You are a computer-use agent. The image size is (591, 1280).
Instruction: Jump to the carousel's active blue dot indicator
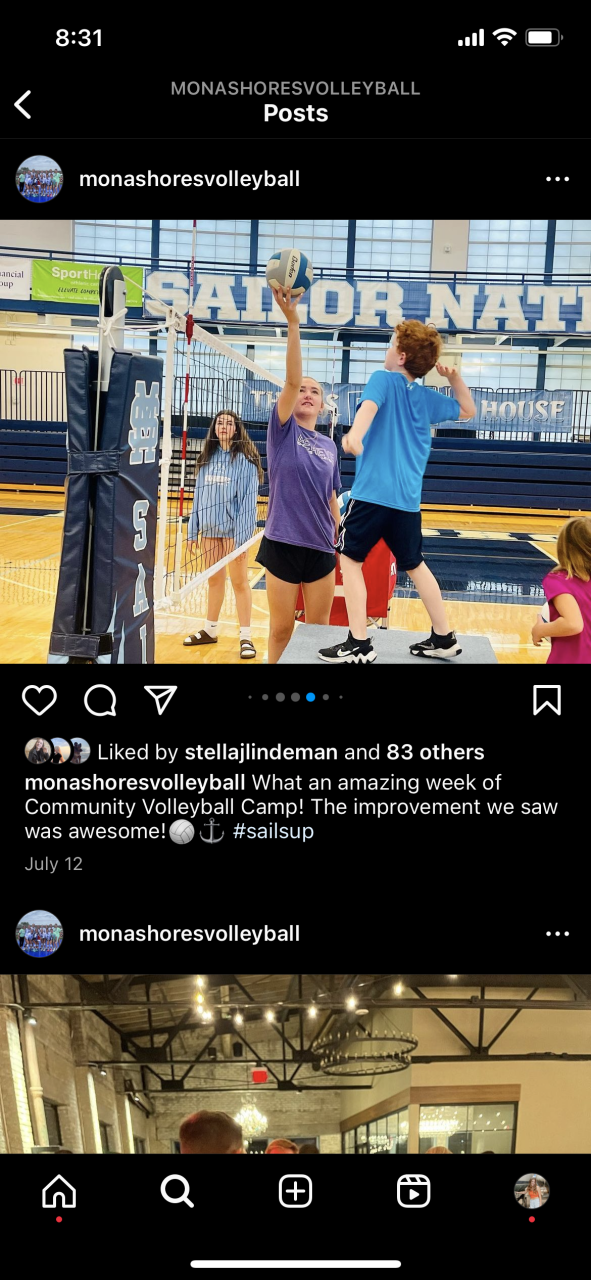tap(311, 697)
